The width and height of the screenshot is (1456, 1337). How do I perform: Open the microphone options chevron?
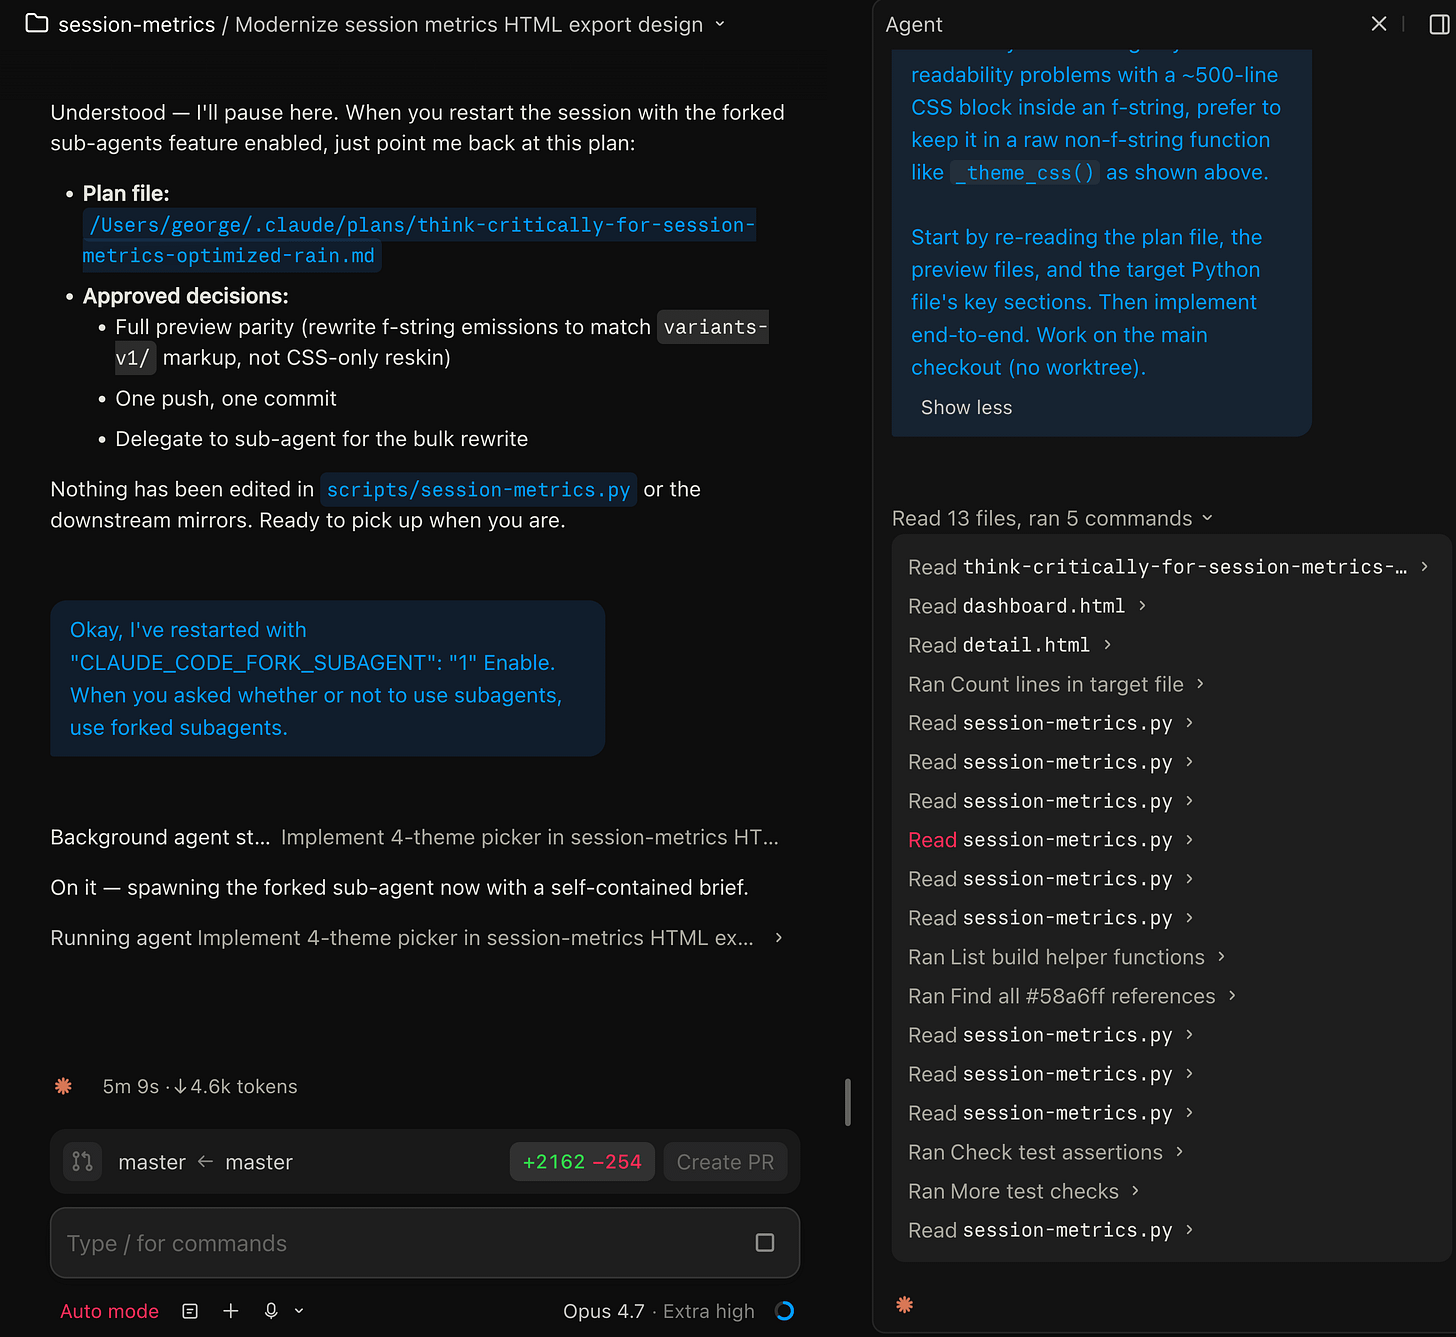coord(299,1311)
